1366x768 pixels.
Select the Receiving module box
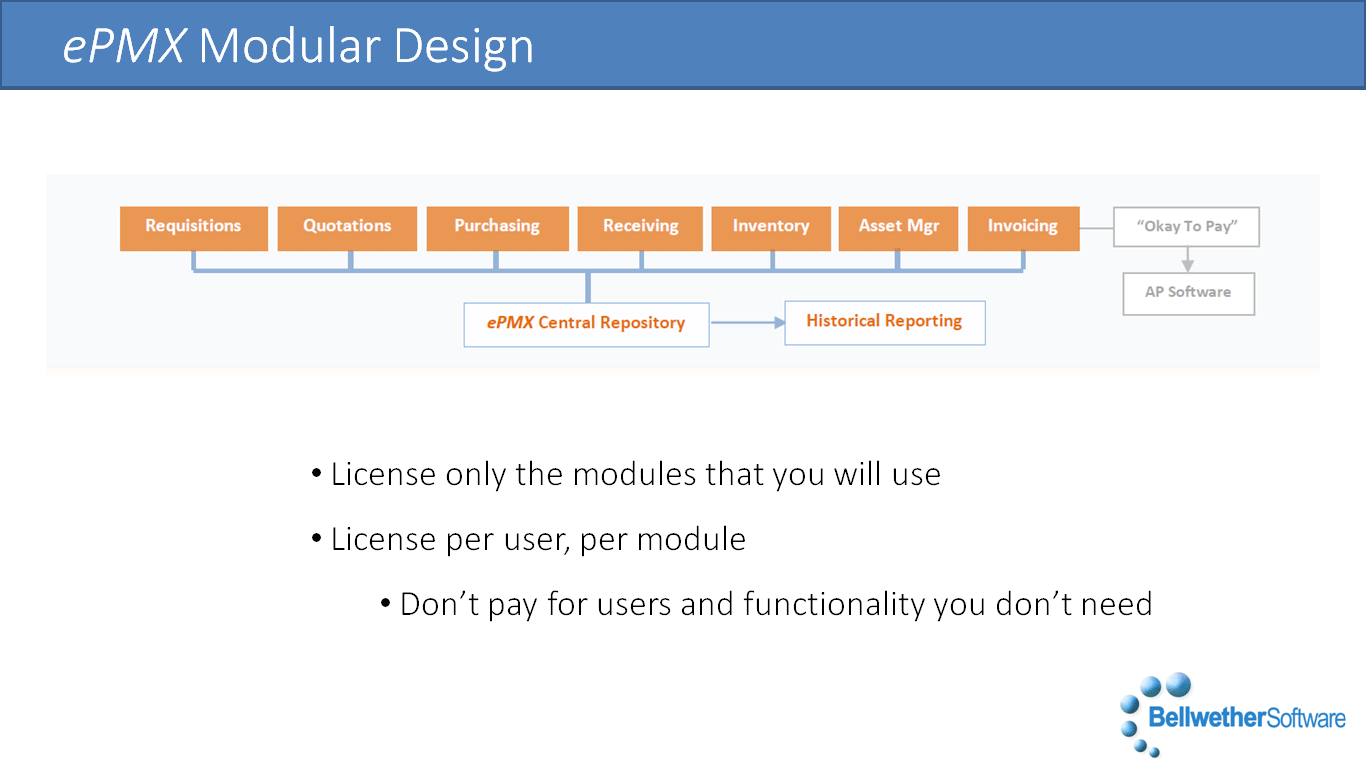click(x=640, y=228)
